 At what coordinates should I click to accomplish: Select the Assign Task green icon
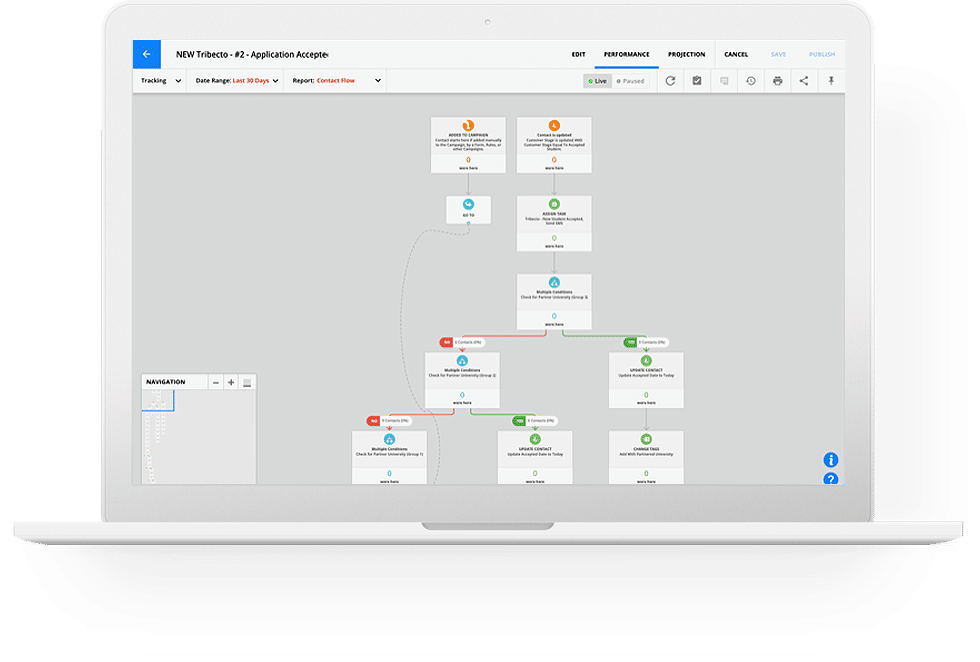tap(554, 204)
